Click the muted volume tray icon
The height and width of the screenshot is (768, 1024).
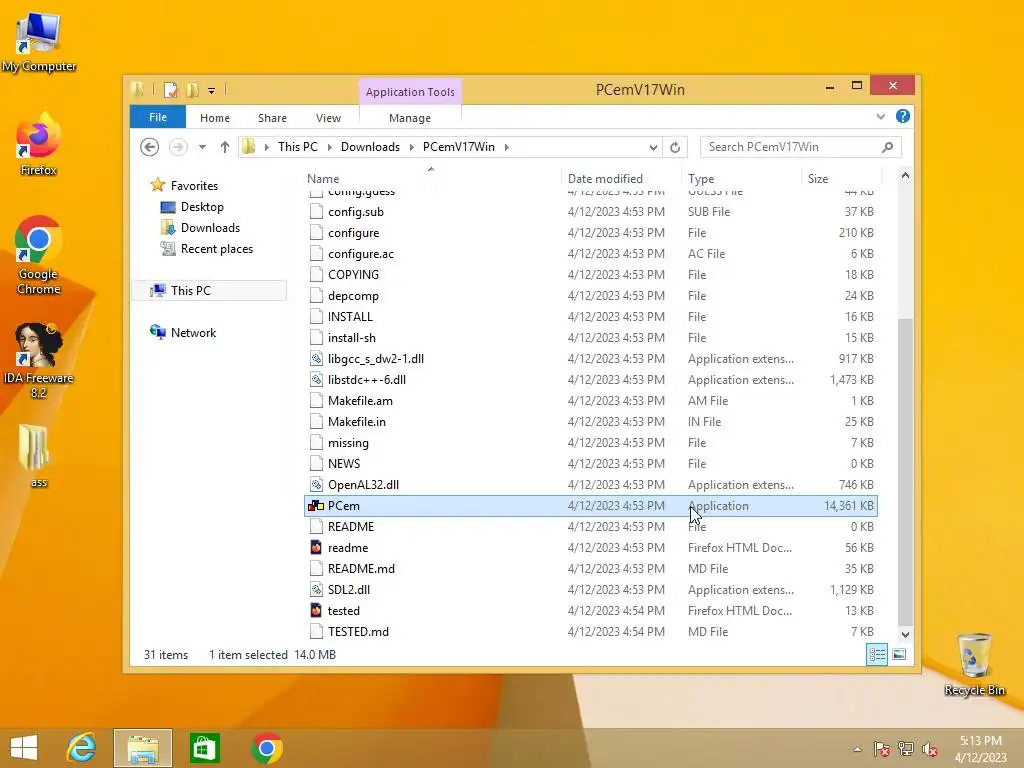point(930,749)
